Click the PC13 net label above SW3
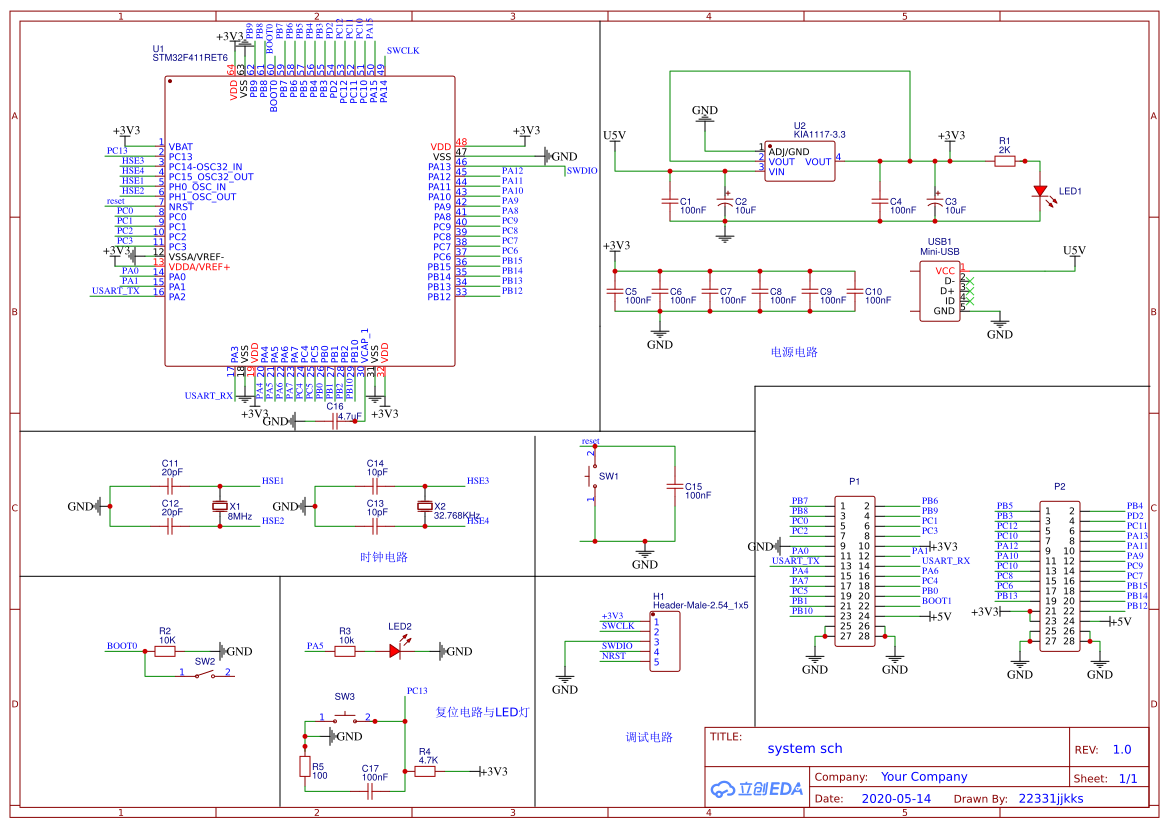This screenshot has height=828, width=1169. point(417,691)
